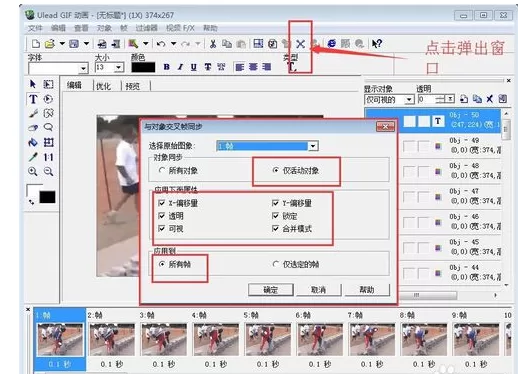Select the 7:帧 frame thumbnail
The height and width of the screenshot is (374, 518).
(372, 339)
